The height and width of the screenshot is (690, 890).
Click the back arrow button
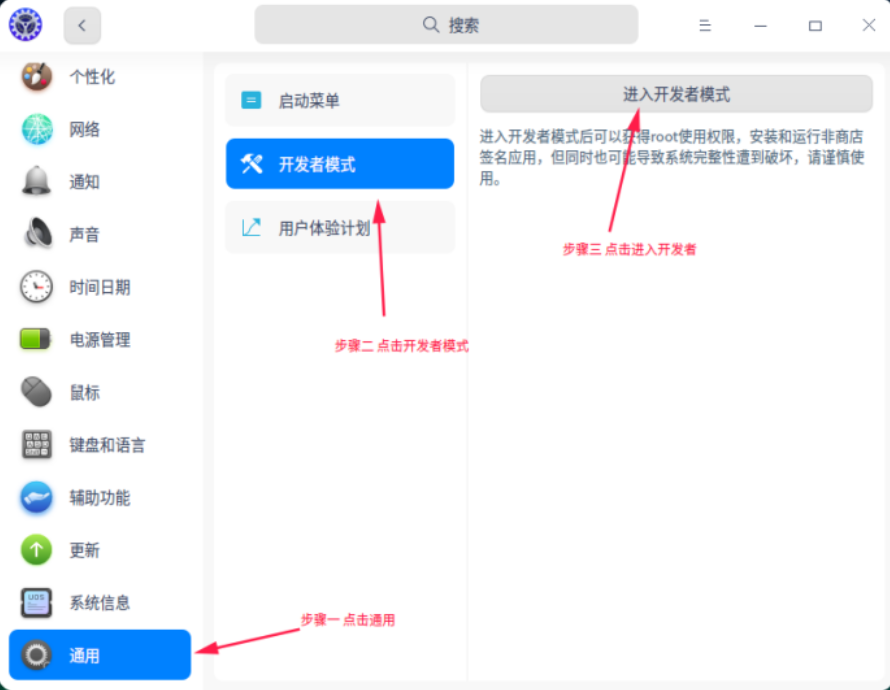tap(82, 26)
